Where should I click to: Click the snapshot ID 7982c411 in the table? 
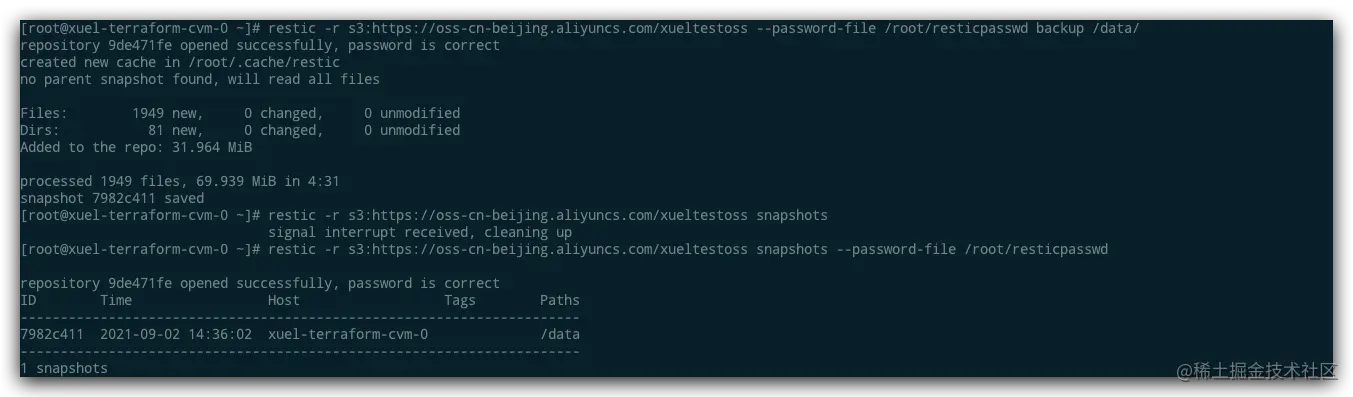pos(52,334)
